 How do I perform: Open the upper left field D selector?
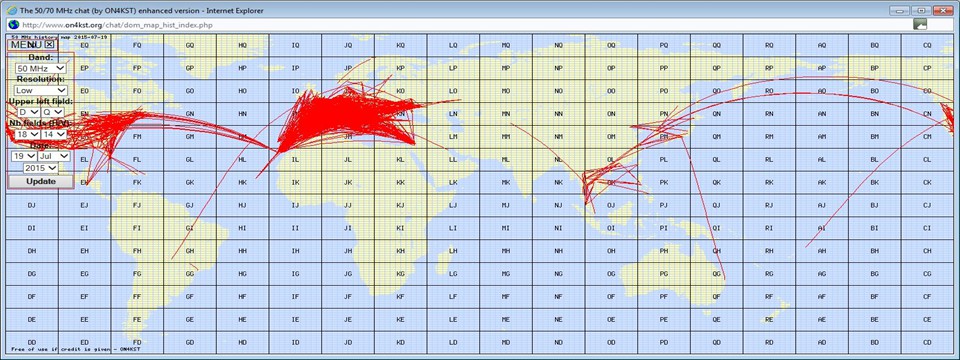point(28,112)
